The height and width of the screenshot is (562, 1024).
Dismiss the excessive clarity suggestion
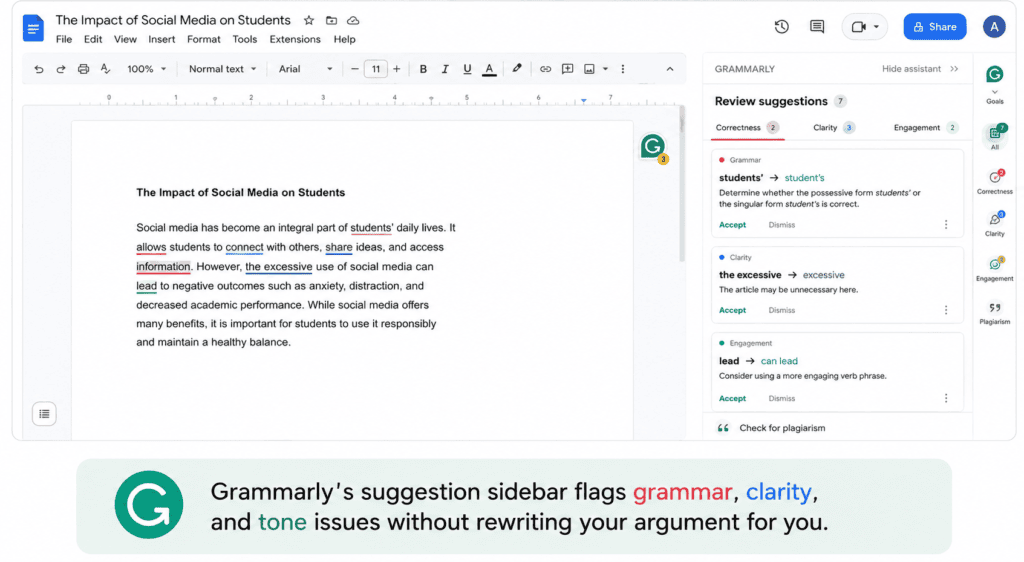click(x=782, y=310)
